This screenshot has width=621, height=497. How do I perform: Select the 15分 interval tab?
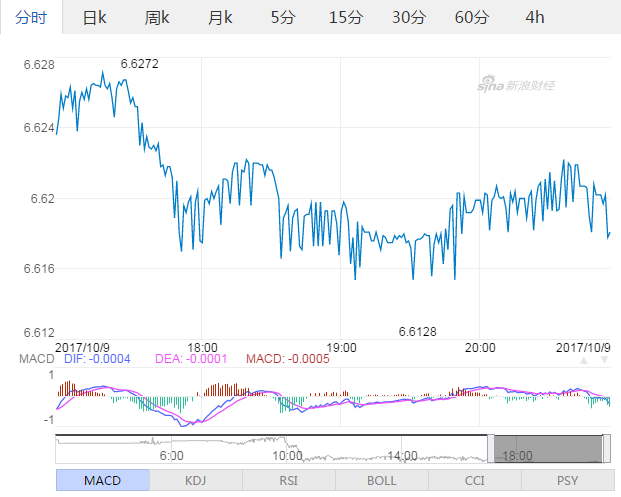click(346, 17)
